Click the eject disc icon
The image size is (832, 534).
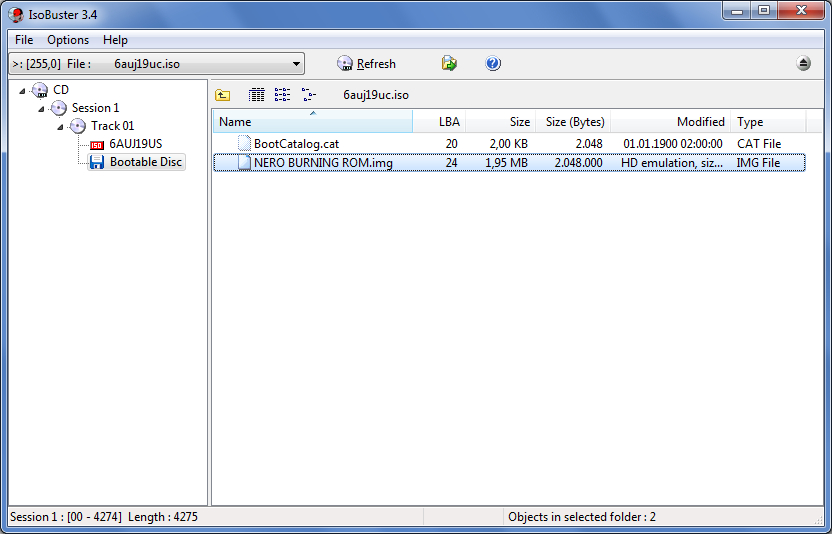tap(803, 64)
